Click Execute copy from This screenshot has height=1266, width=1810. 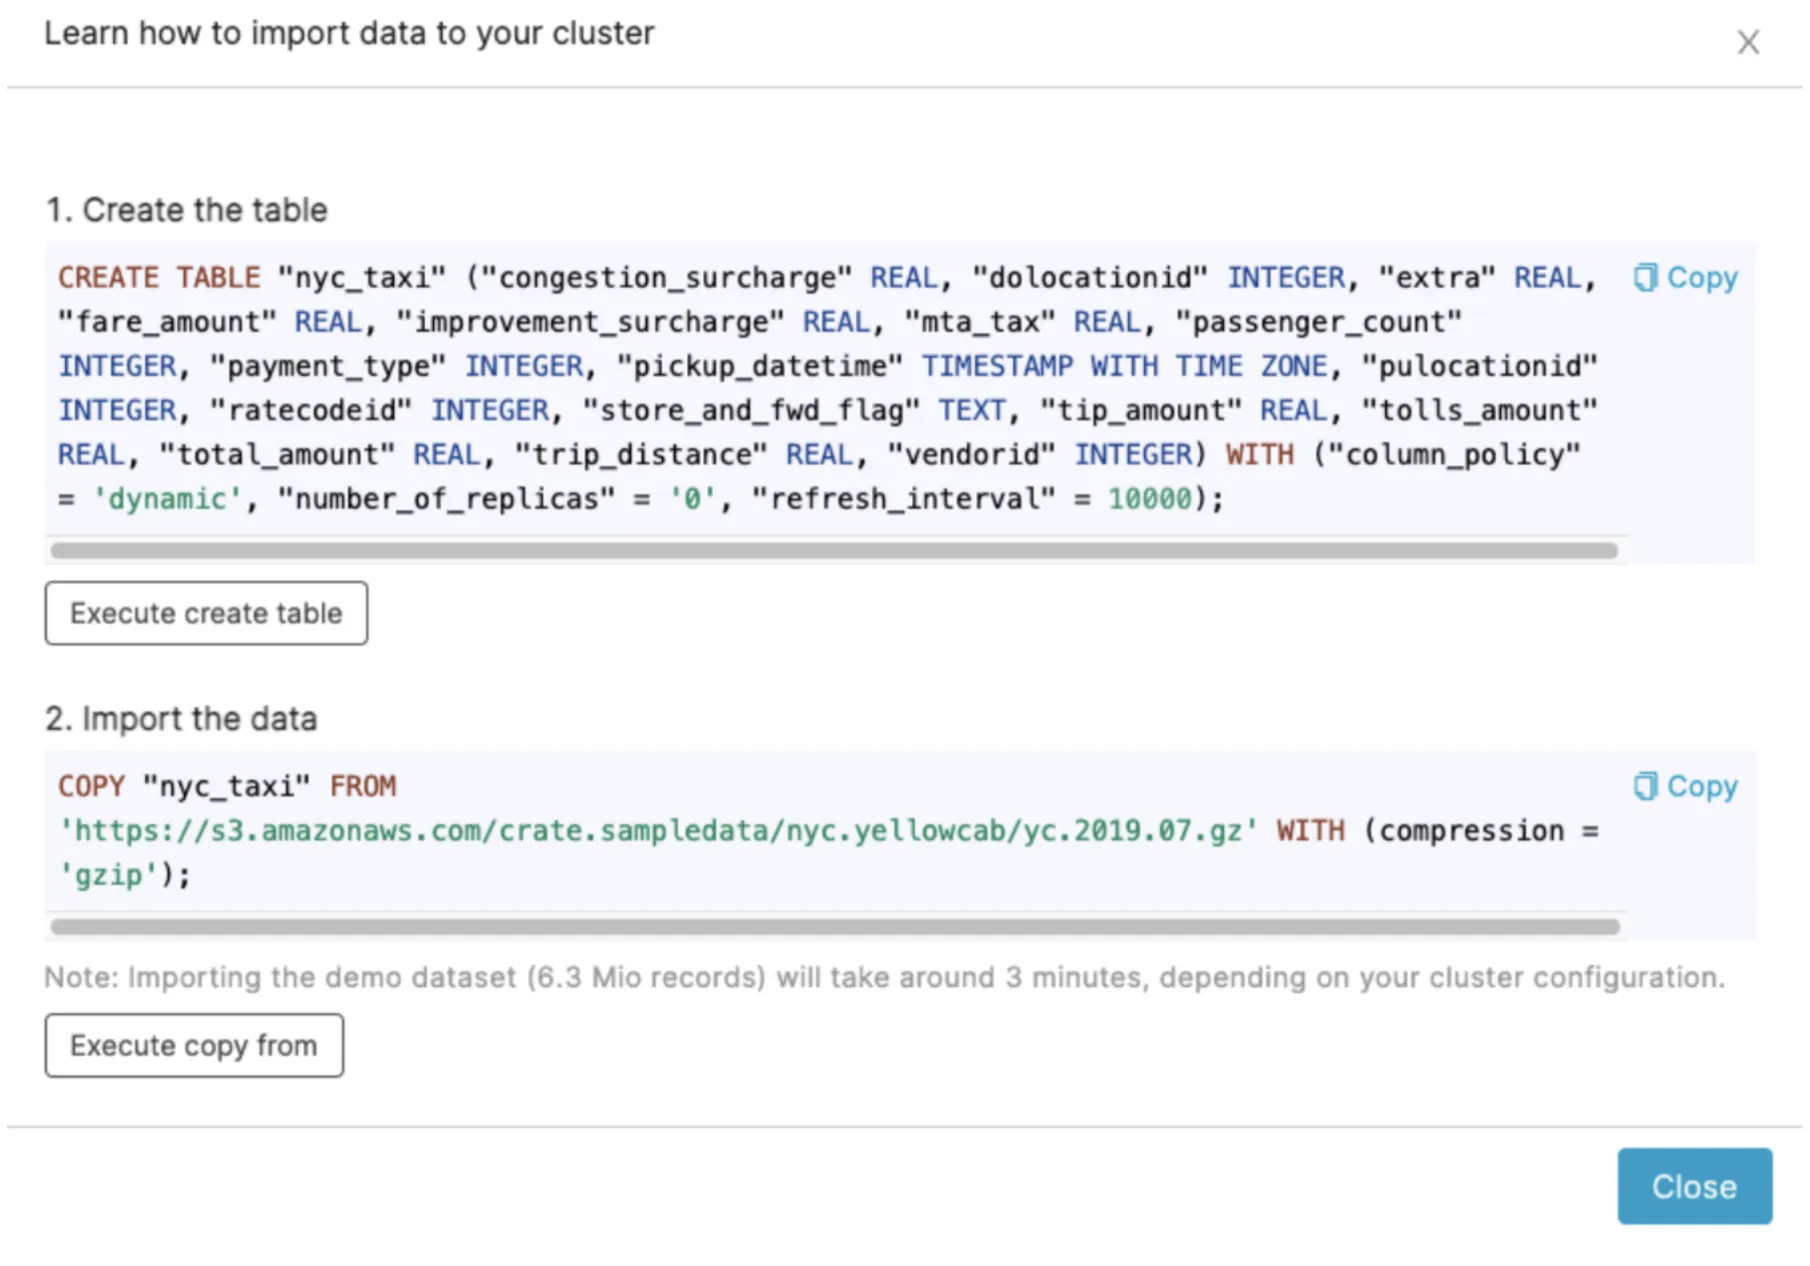tap(193, 1045)
